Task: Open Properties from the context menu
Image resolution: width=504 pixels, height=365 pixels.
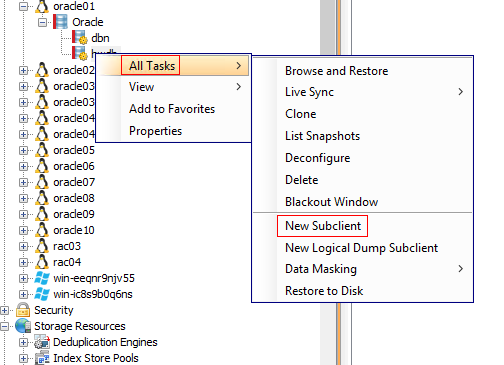Action: pos(155,131)
